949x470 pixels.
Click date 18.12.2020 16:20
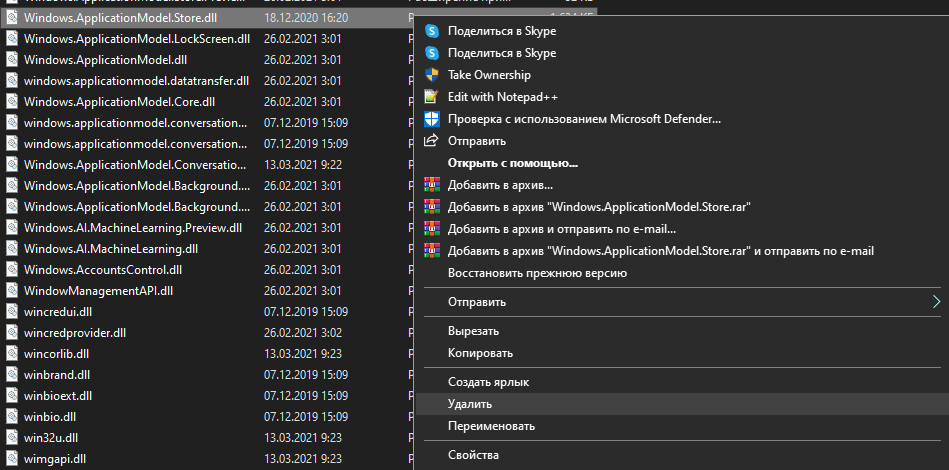306,18
